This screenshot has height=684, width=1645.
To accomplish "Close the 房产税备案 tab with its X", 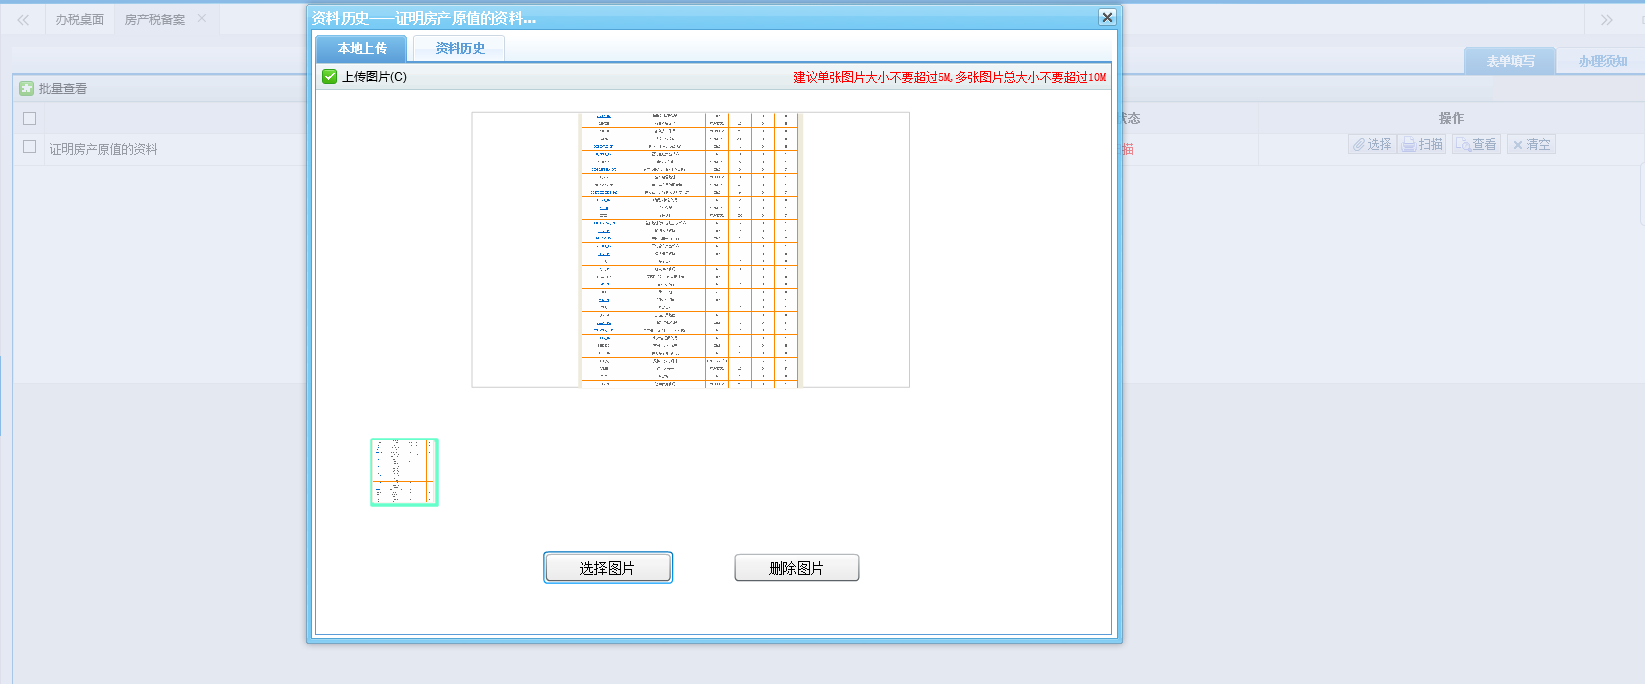I will tap(202, 19).
